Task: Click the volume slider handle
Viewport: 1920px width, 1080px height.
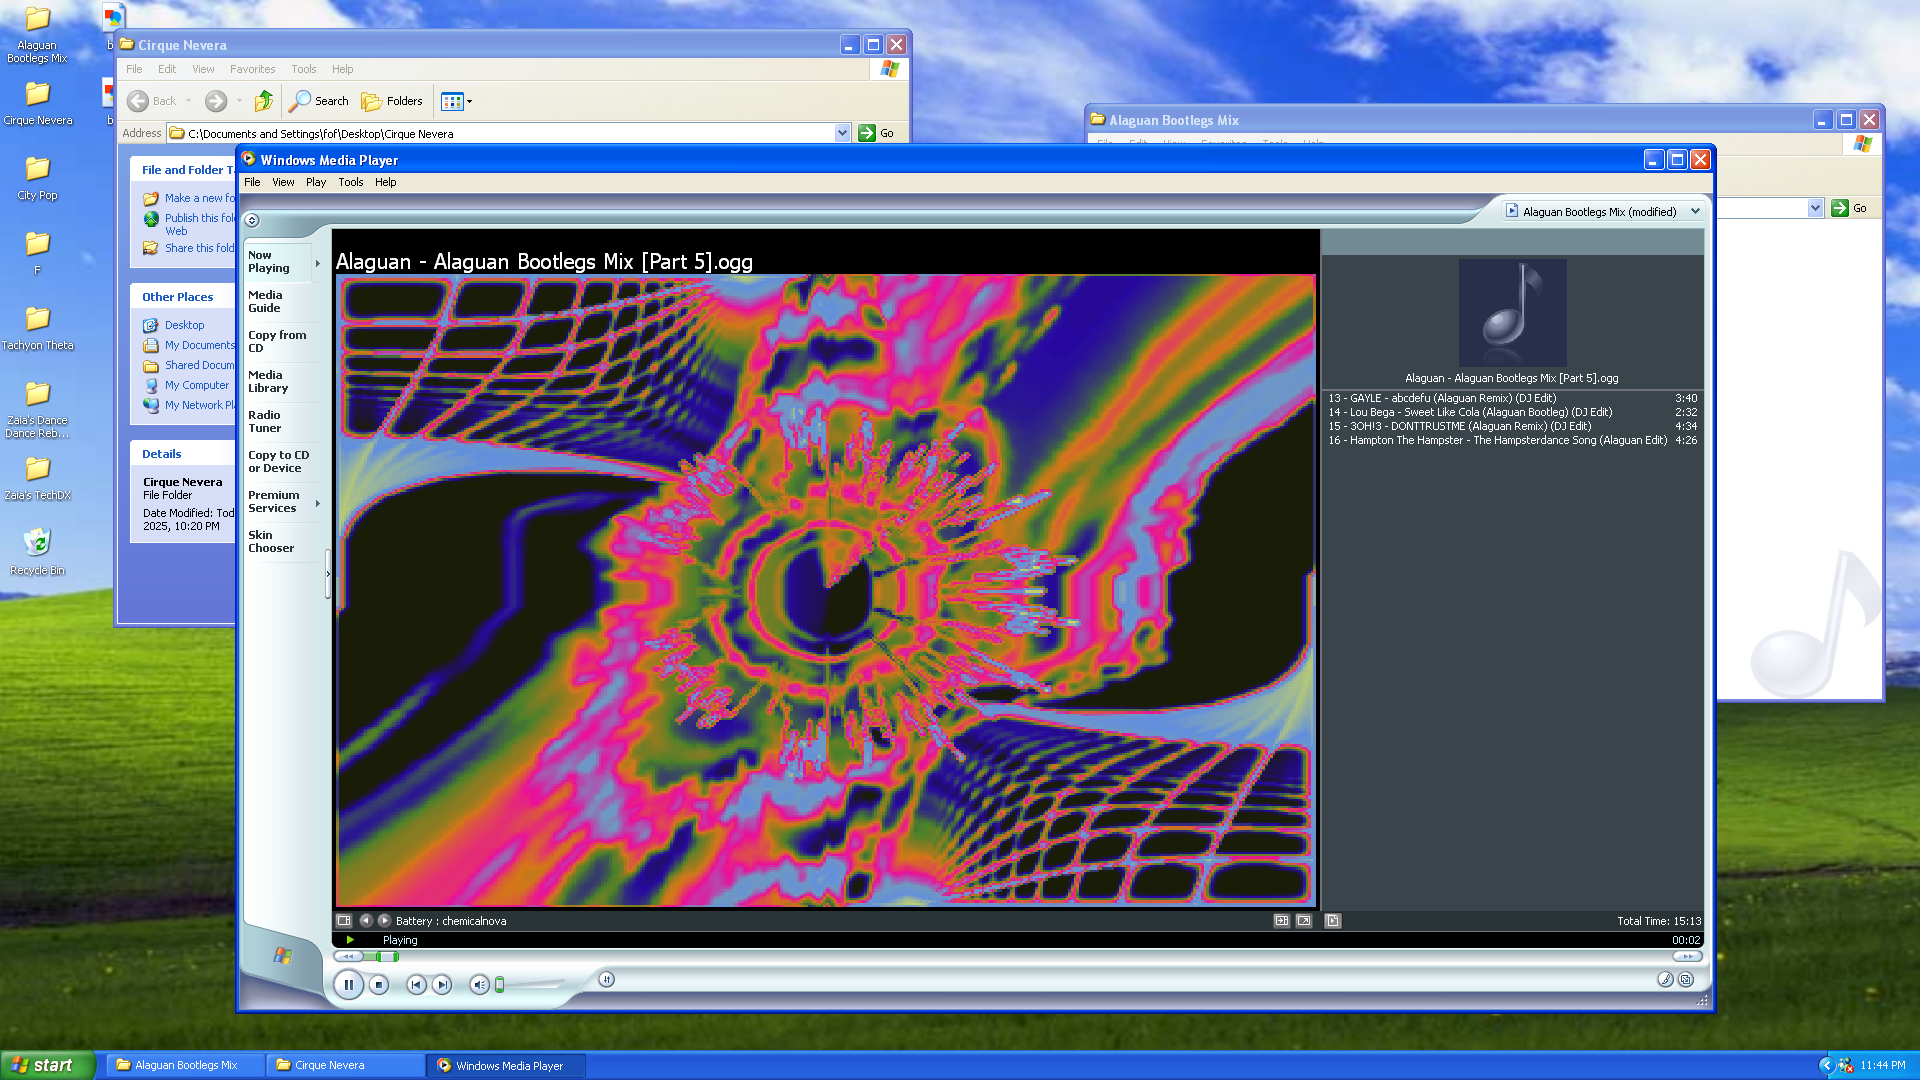Action: pos(500,985)
